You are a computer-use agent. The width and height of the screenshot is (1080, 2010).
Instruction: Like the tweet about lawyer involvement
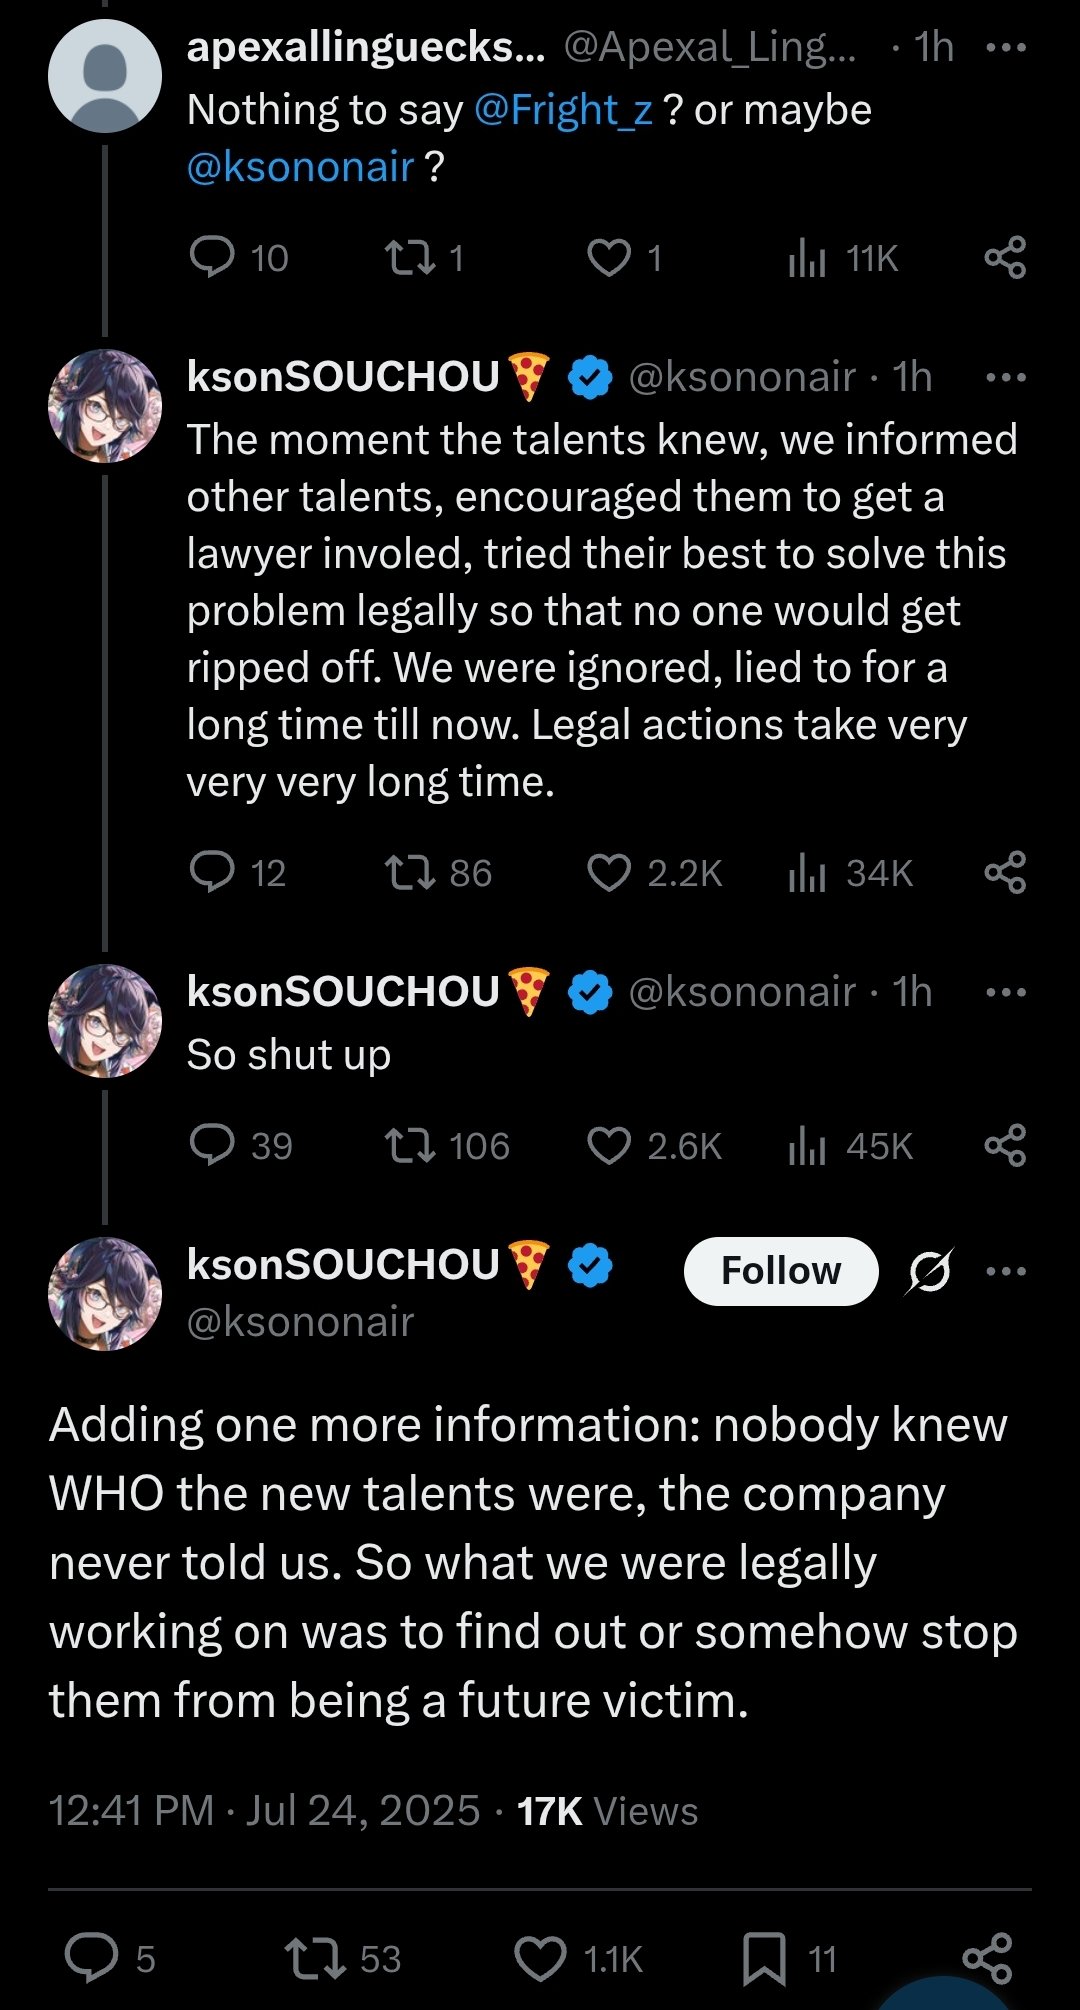coord(609,873)
